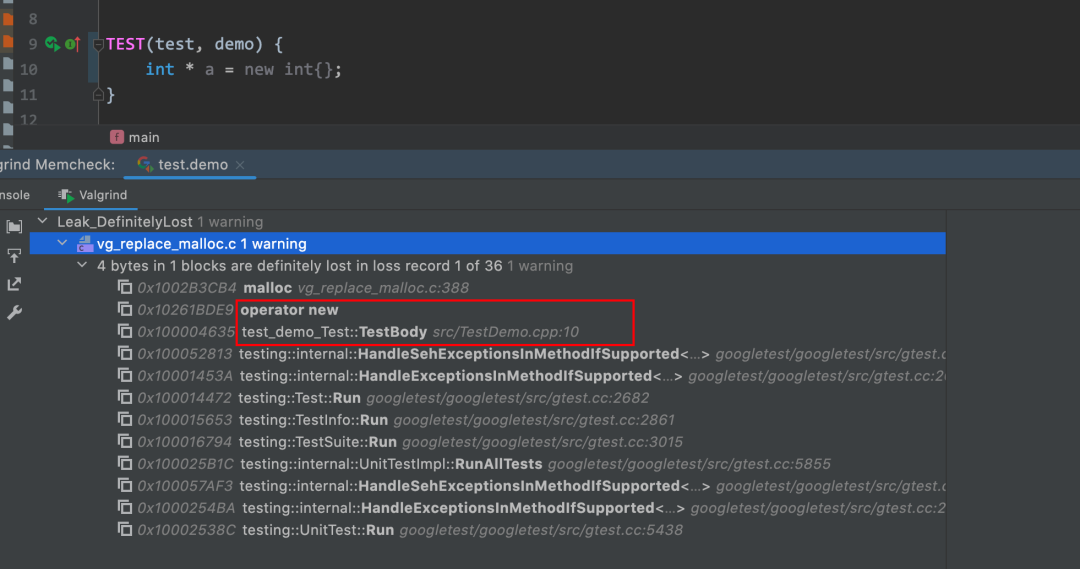Image resolution: width=1080 pixels, height=569 pixels.
Task: Fold the TEST function at line 9
Action: 98,44
